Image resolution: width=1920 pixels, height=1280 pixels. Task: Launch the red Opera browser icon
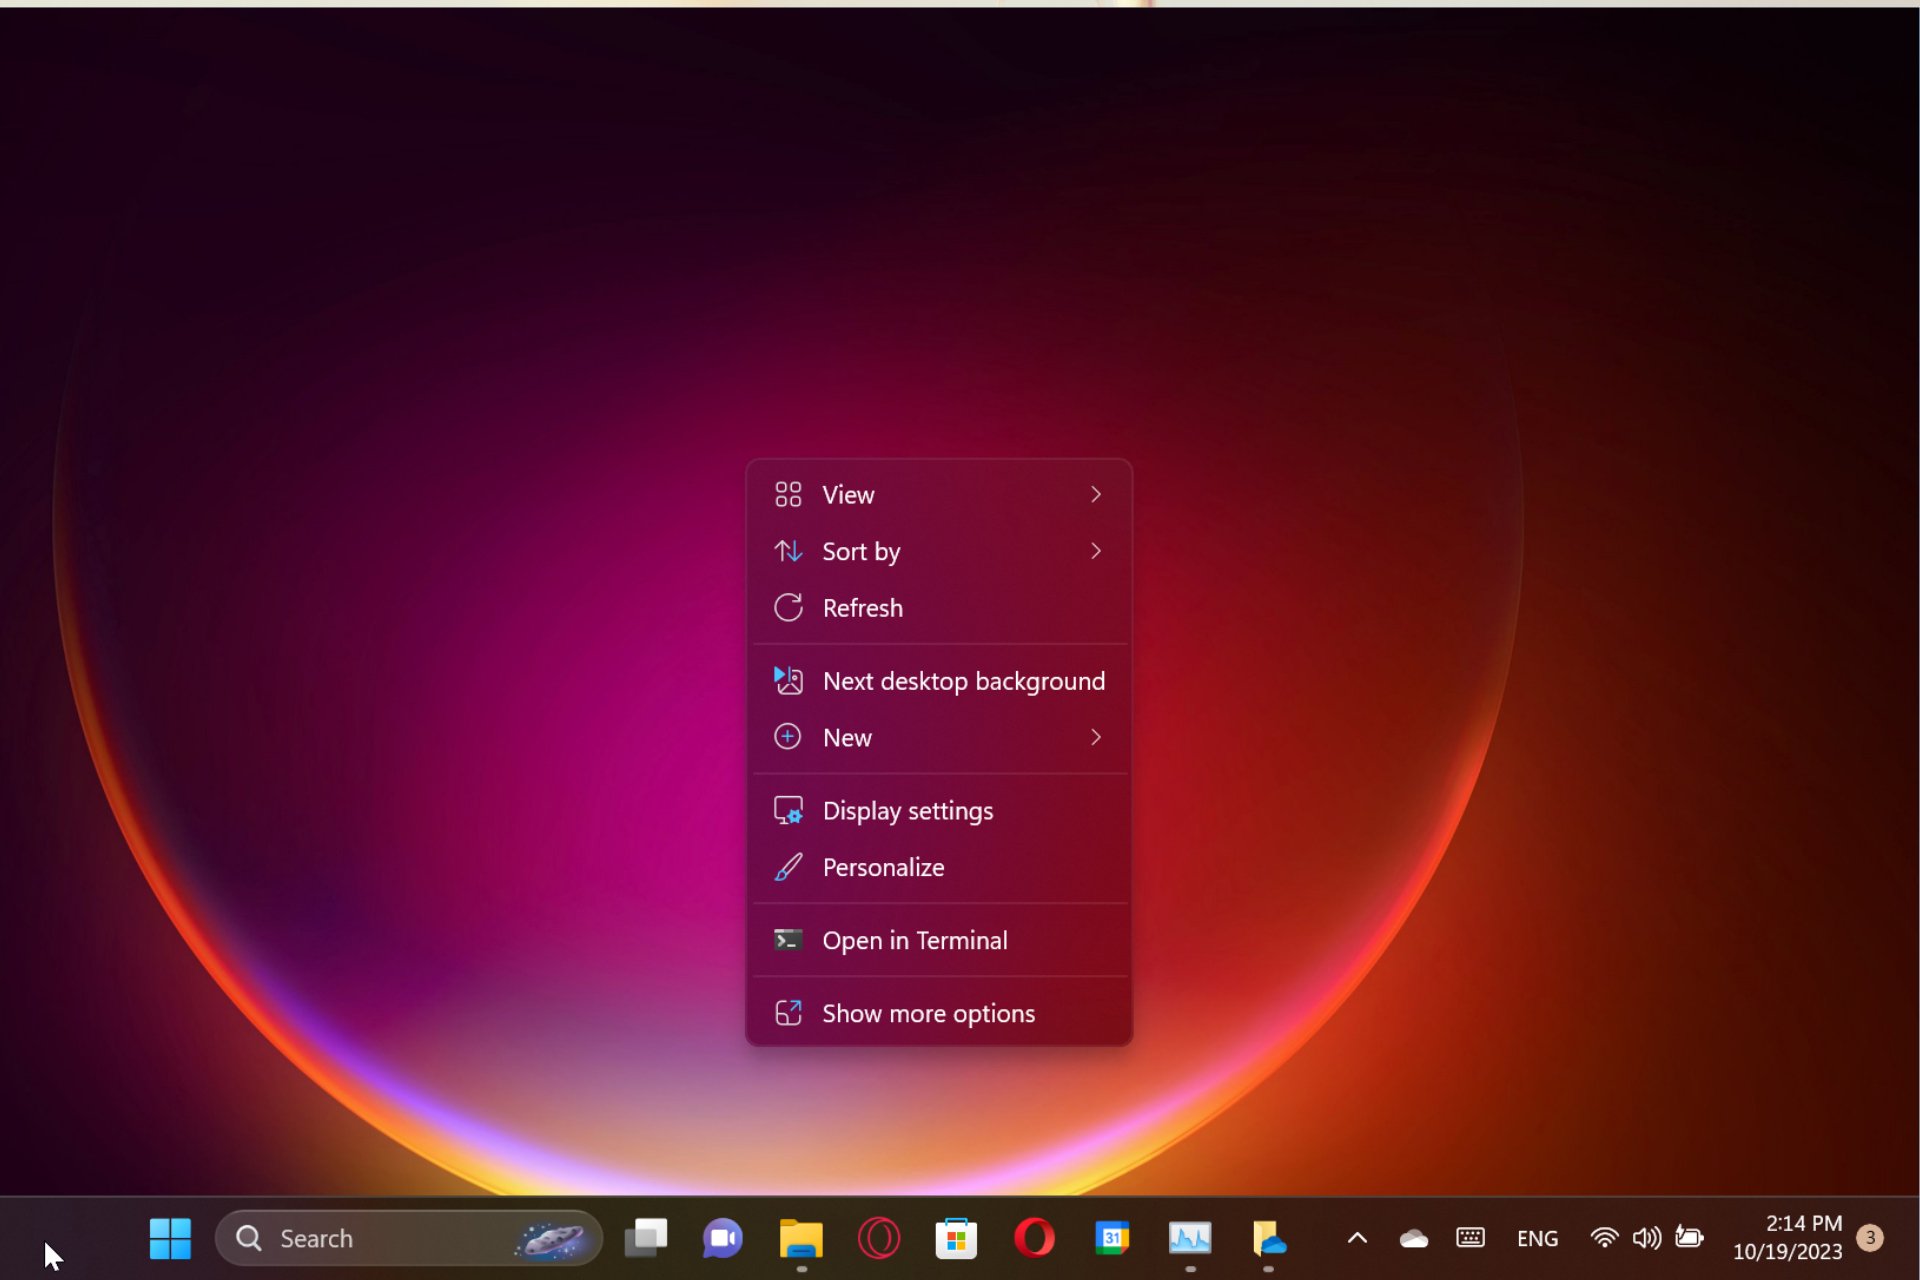pos(1034,1238)
